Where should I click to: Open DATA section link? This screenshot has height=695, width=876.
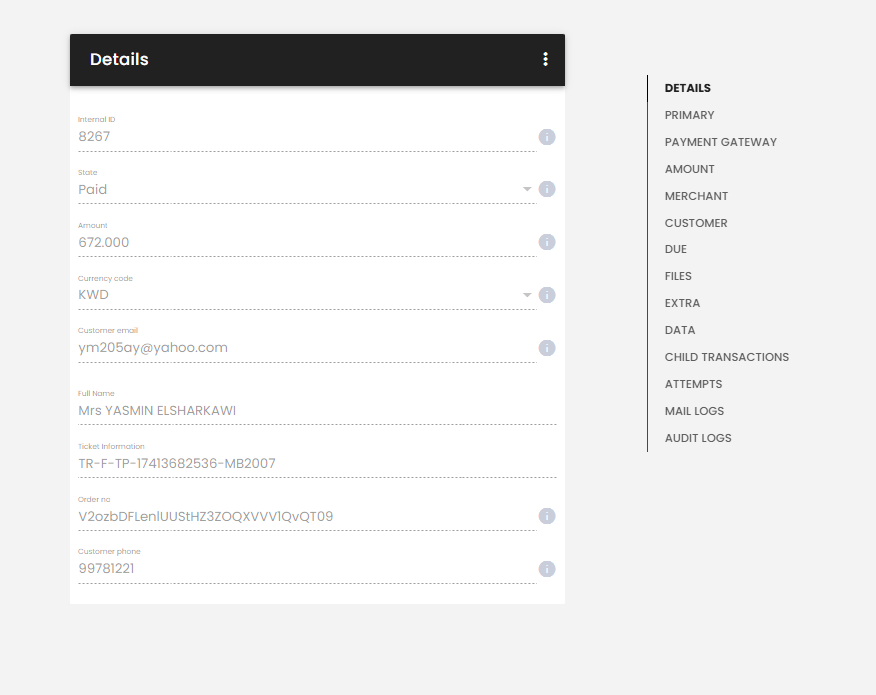click(x=679, y=330)
